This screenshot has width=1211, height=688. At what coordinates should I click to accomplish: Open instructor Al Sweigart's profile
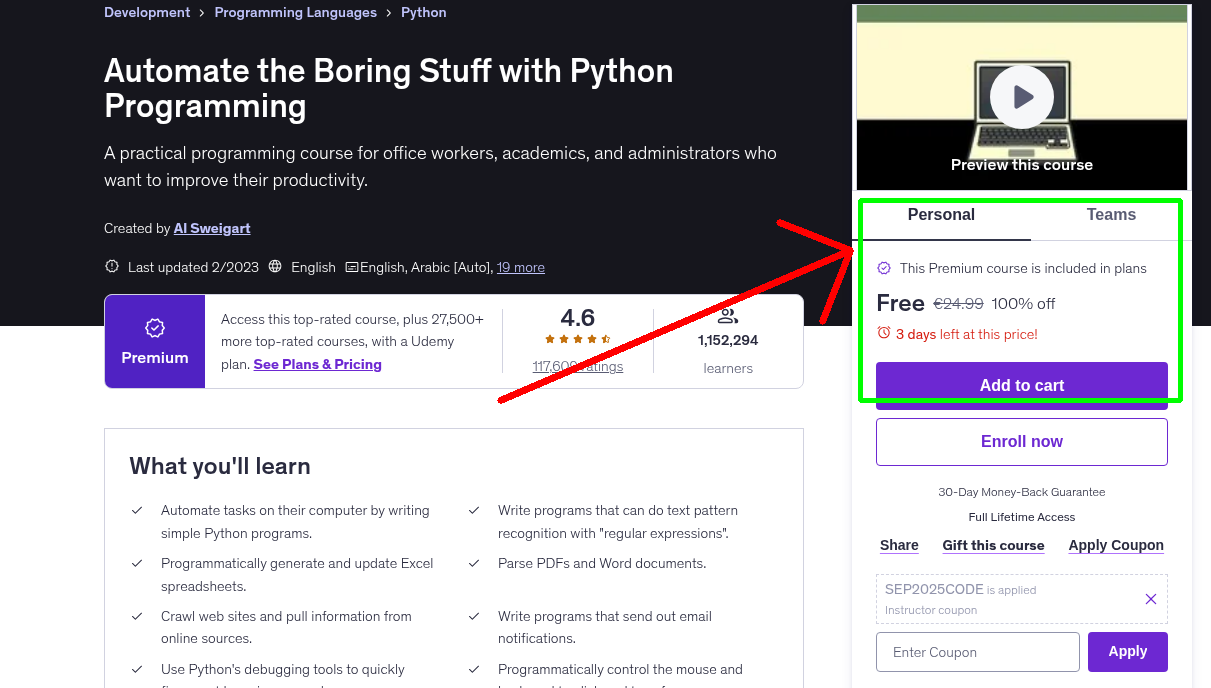(212, 228)
